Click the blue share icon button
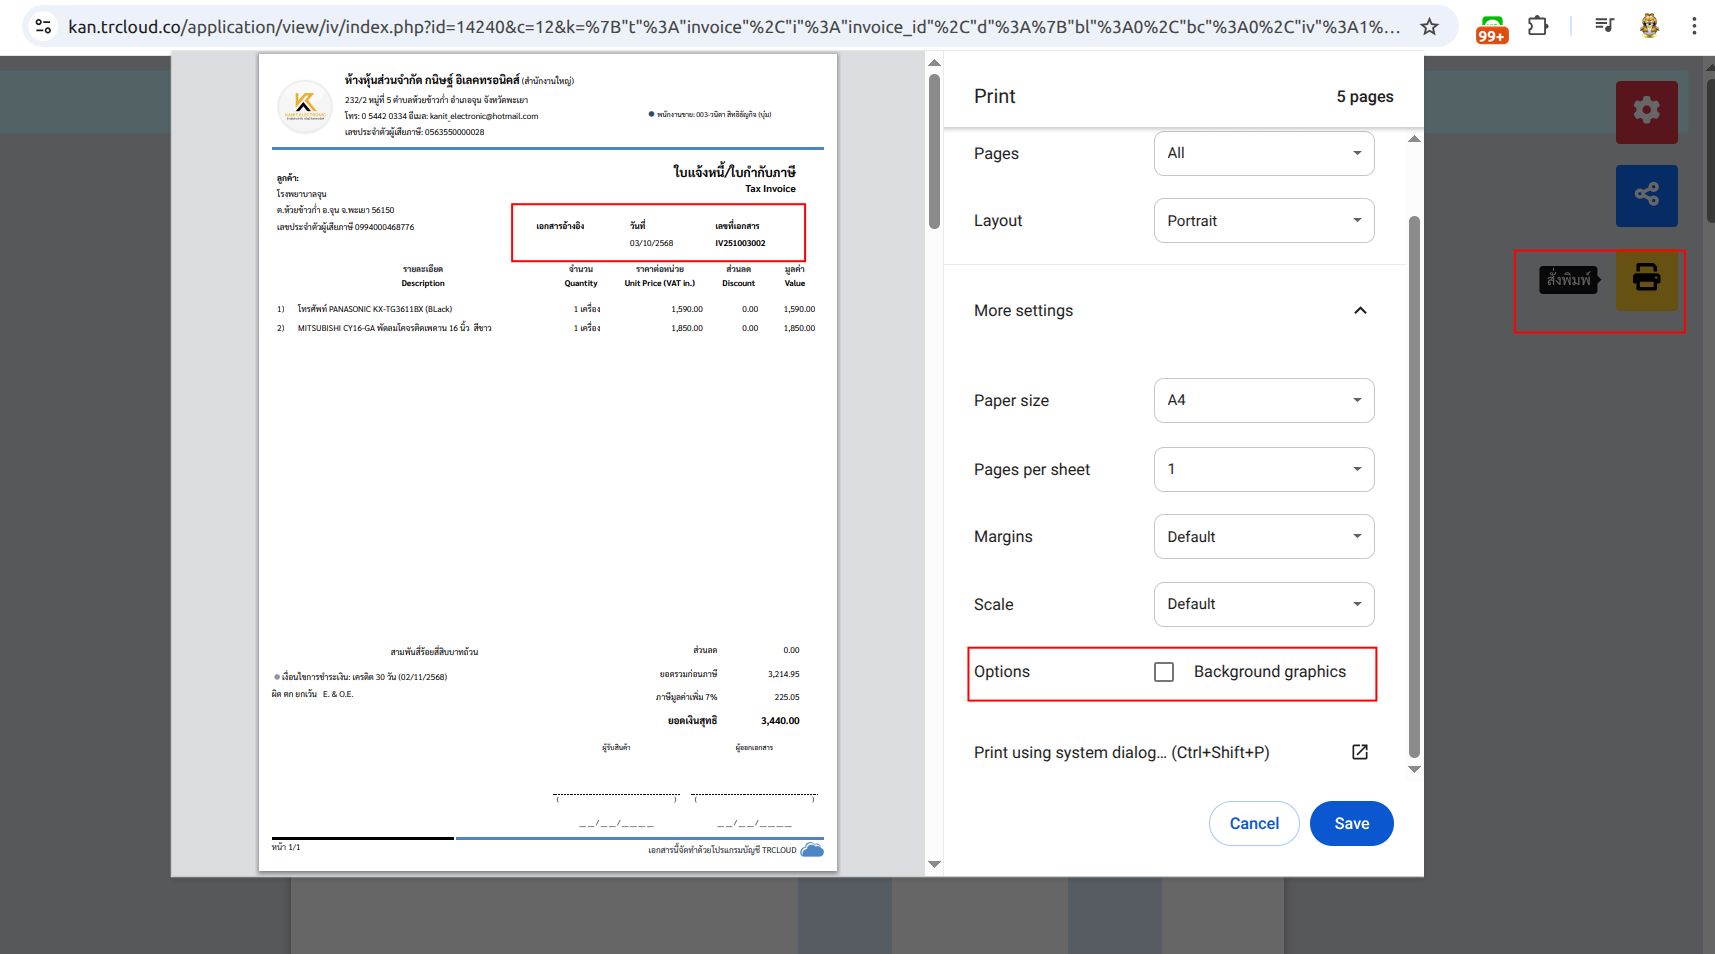Image resolution: width=1715 pixels, height=954 pixels. (x=1646, y=195)
